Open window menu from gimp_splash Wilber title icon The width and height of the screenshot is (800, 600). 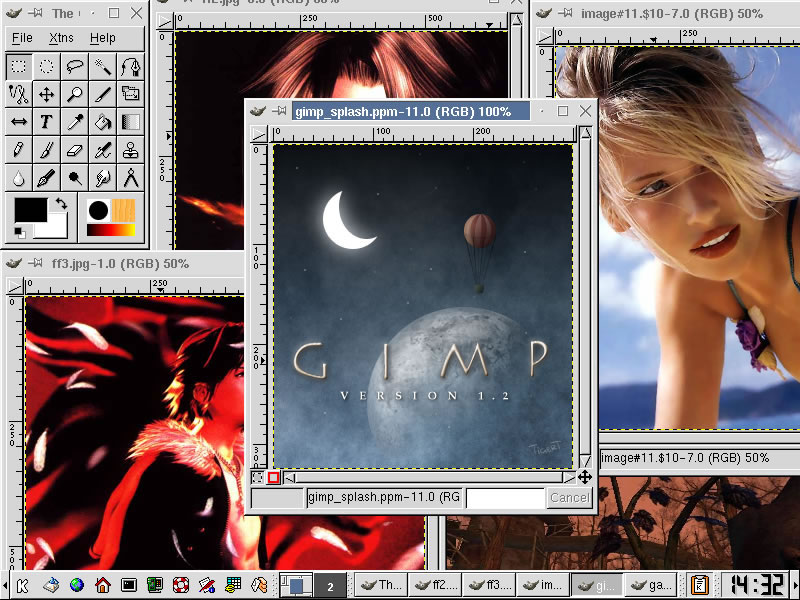(258, 111)
